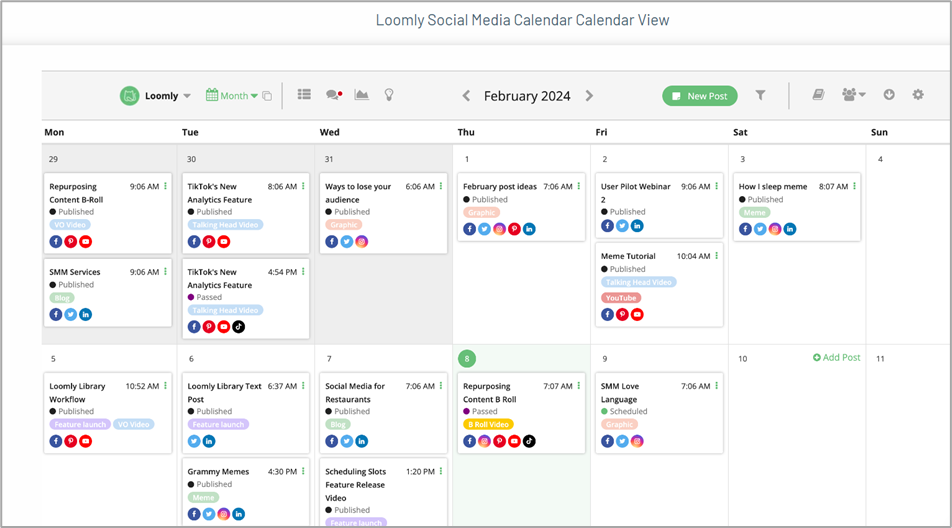Open the Grammy Memes post title
Screen dimensions: 952x528
(x=218, y=472)
